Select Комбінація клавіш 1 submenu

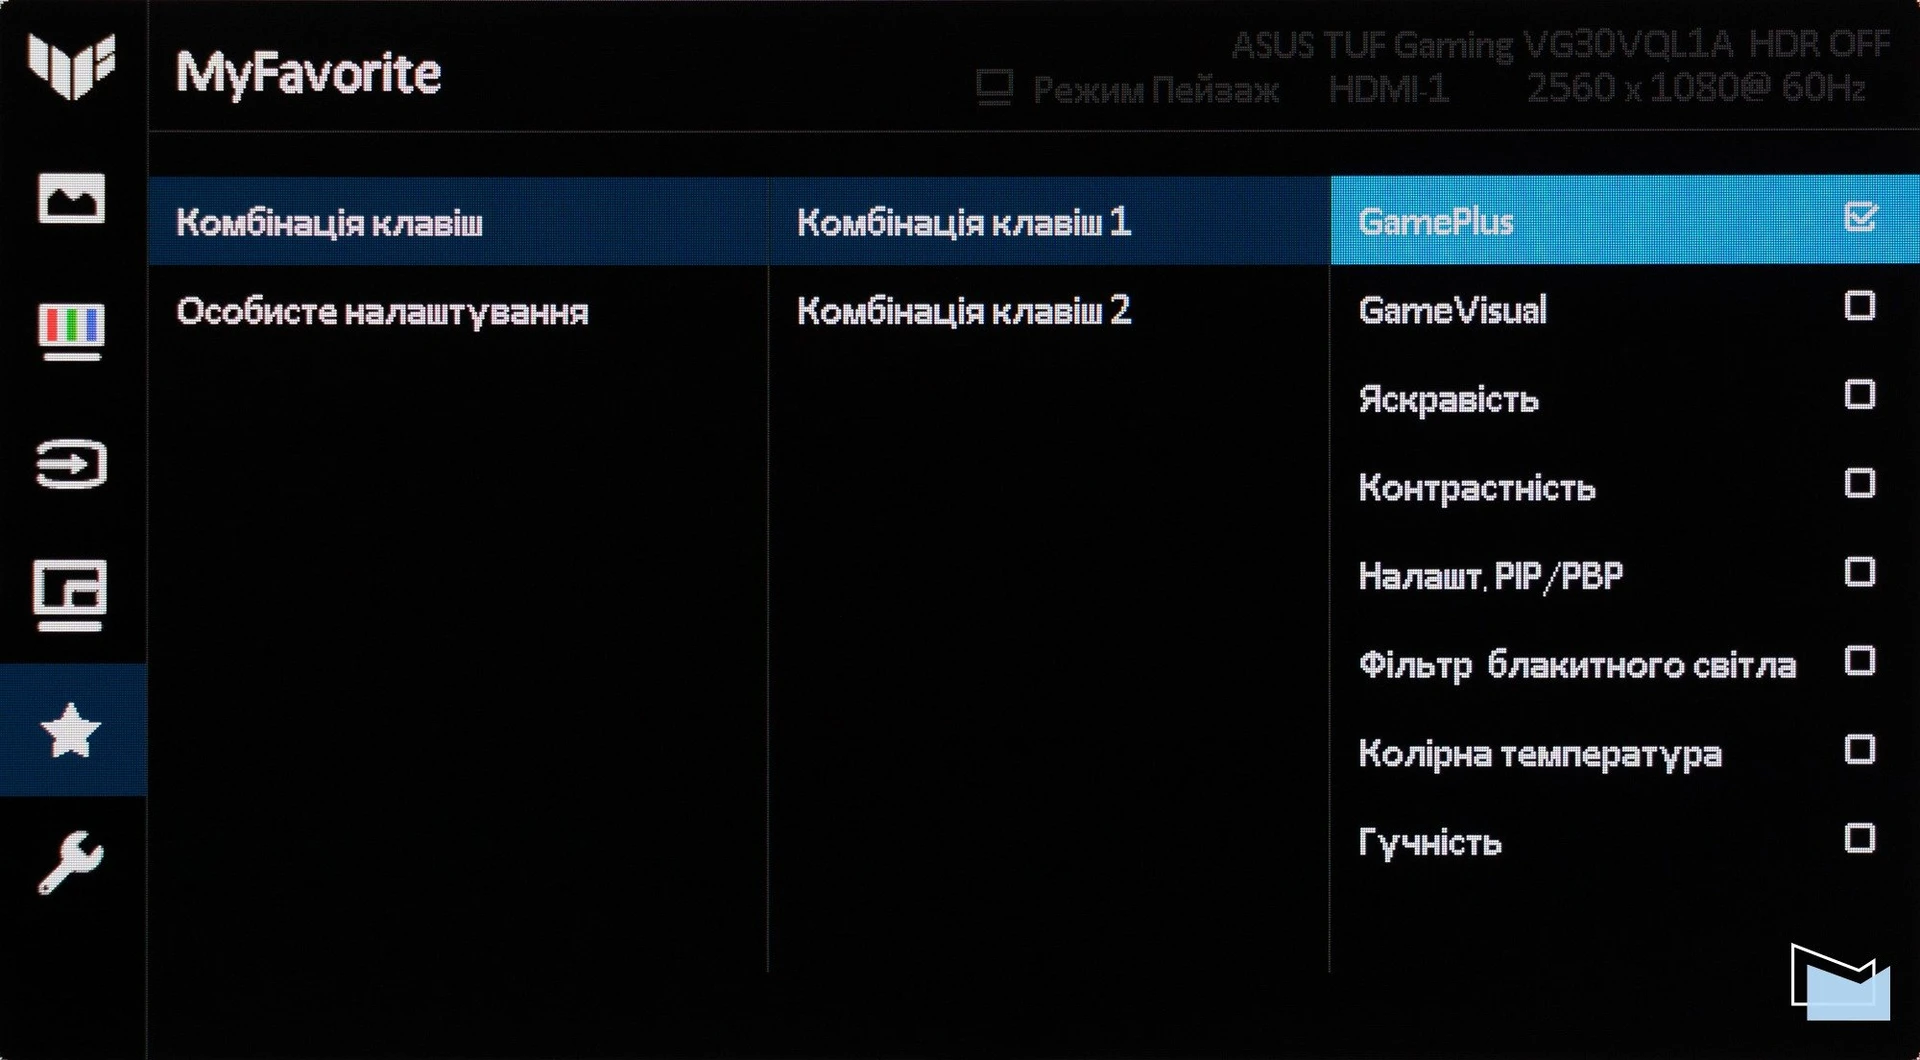963,222
